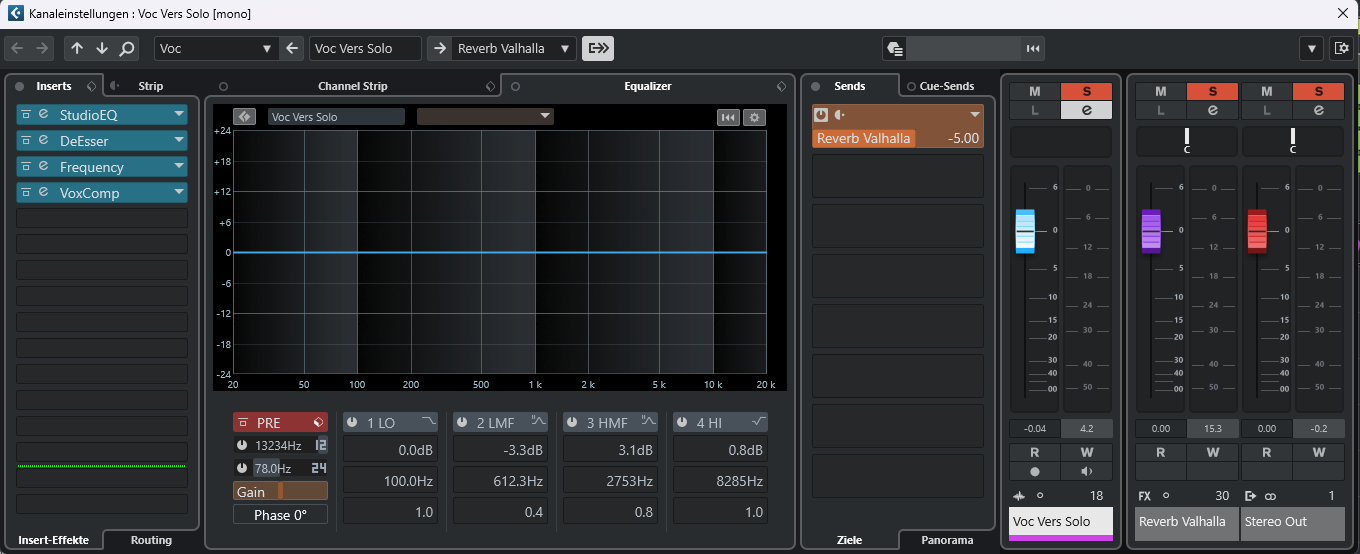Enable monitor speaker on Voc Vers Solo
Image resolution: width=1360 pixels, height=554 pixels.
pos(1087,471)
